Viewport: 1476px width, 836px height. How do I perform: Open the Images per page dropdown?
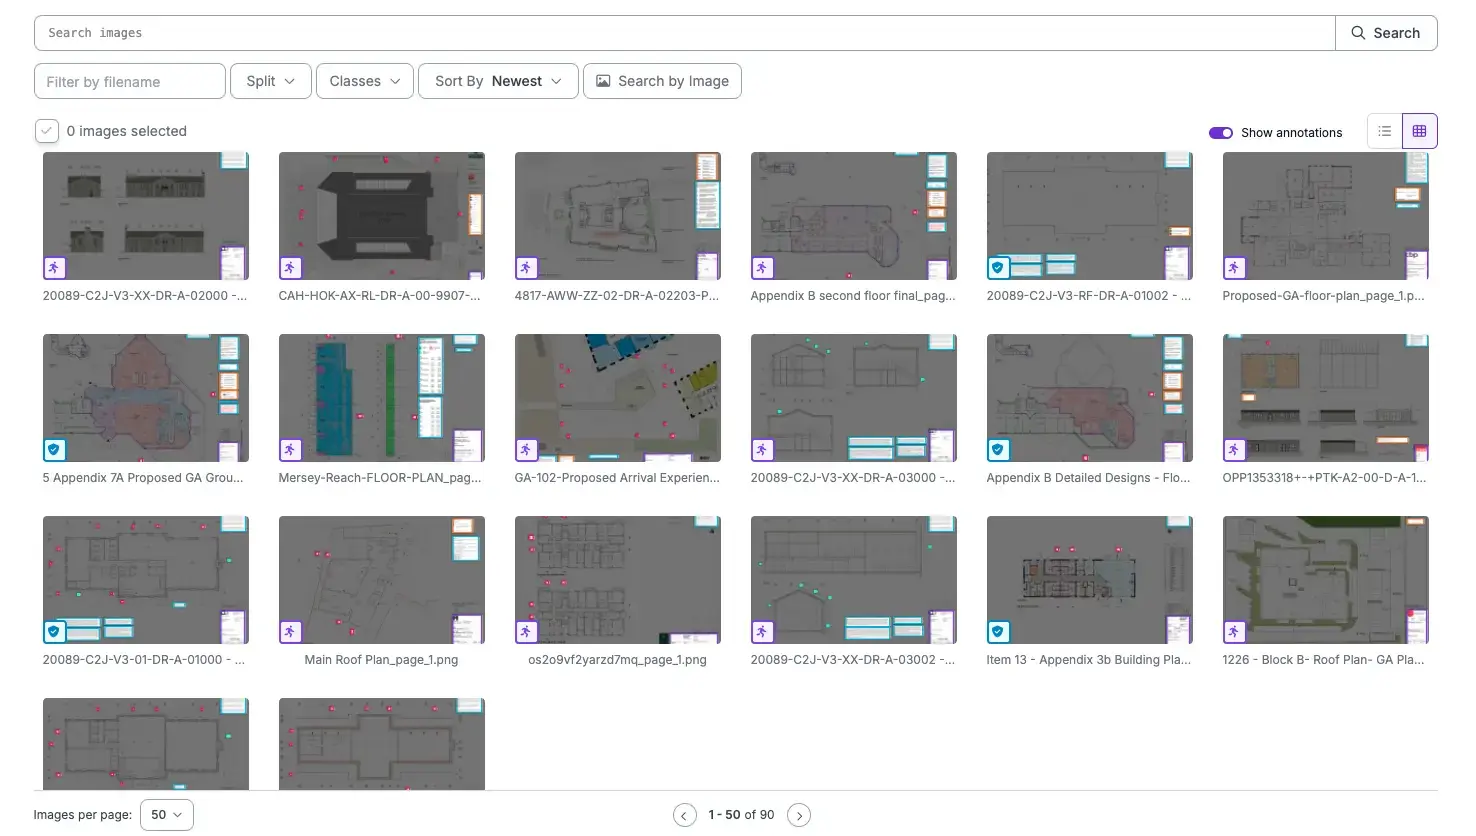(167, 815)
